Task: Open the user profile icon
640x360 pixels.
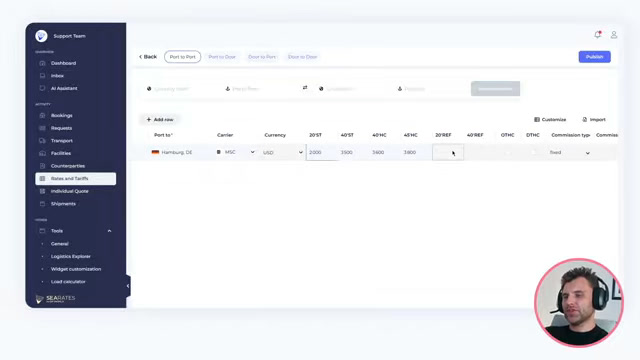Action: (x=613, y=35)
